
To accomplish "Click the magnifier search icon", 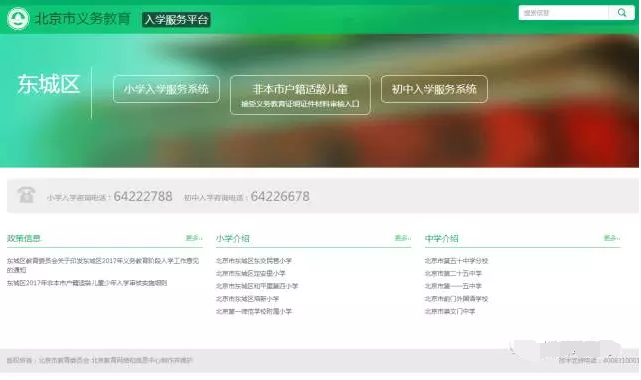I will pos(622,13).
